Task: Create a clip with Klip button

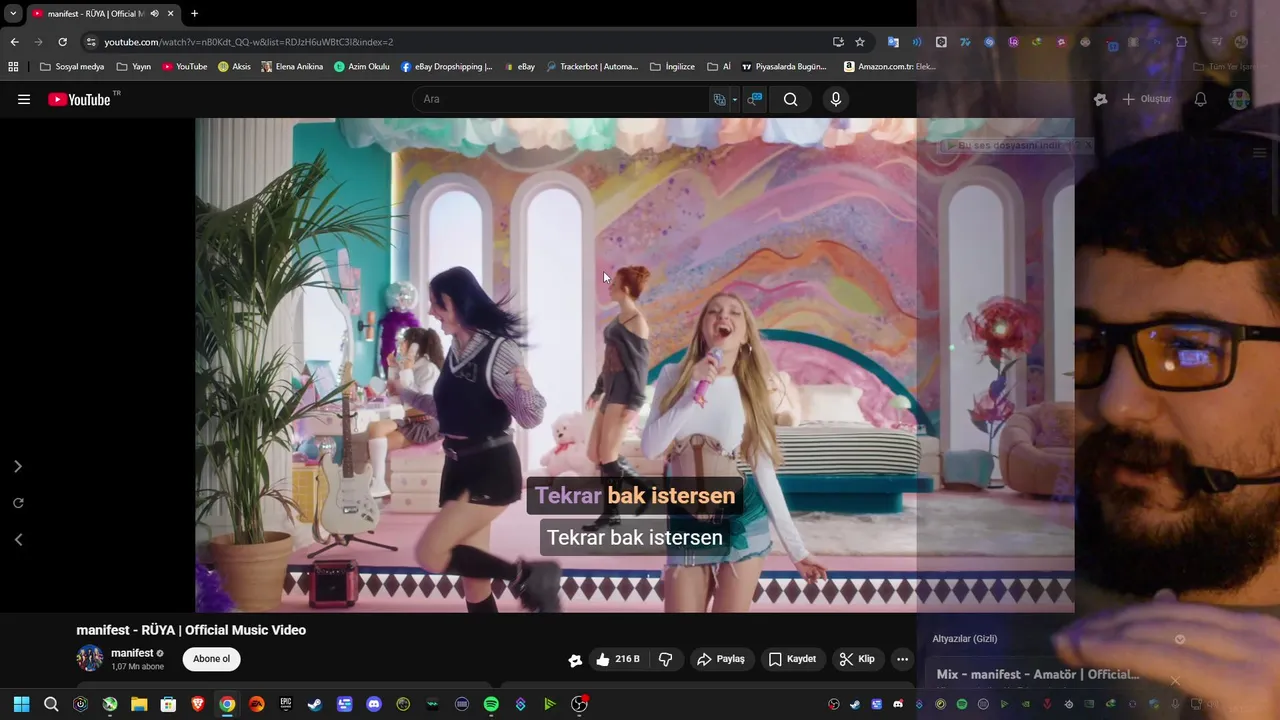Action: pyautogui.click(x=857, y=659)
